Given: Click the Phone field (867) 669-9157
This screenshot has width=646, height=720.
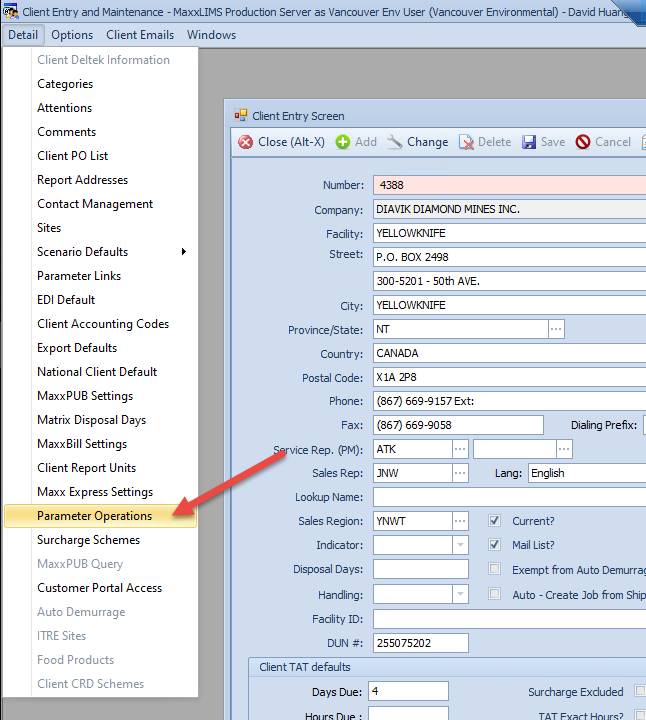Looking at the screenshot, I should pyautogui.click(x=510, y=401).
